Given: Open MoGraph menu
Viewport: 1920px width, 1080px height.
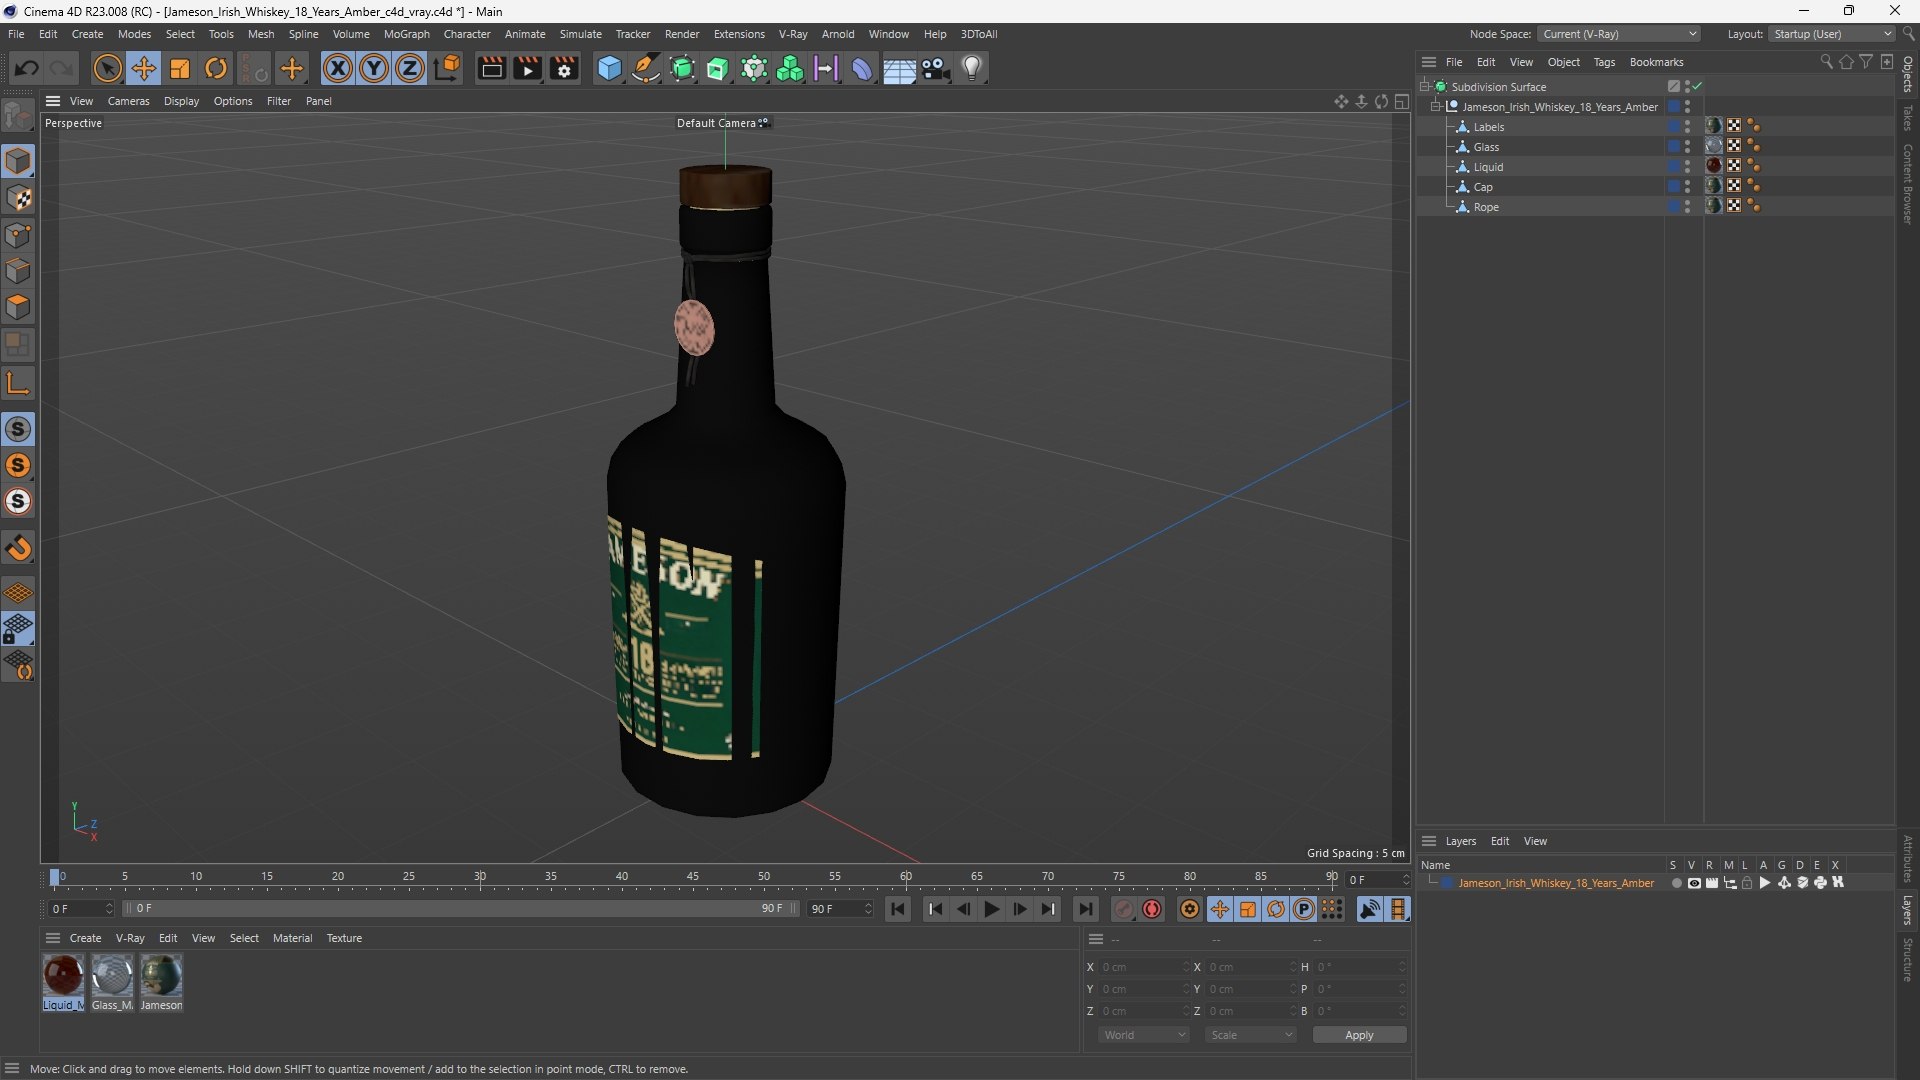Looking at the screenshot, I should point(406,34).
